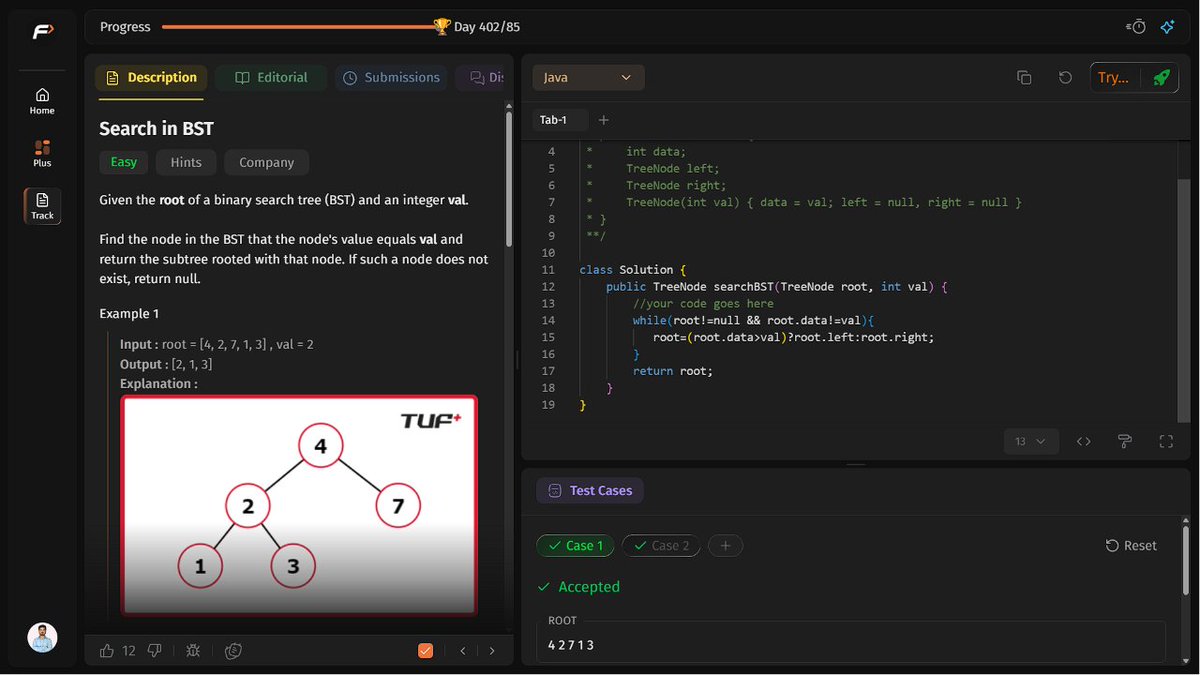Click the Test Cases panel button

590,490
